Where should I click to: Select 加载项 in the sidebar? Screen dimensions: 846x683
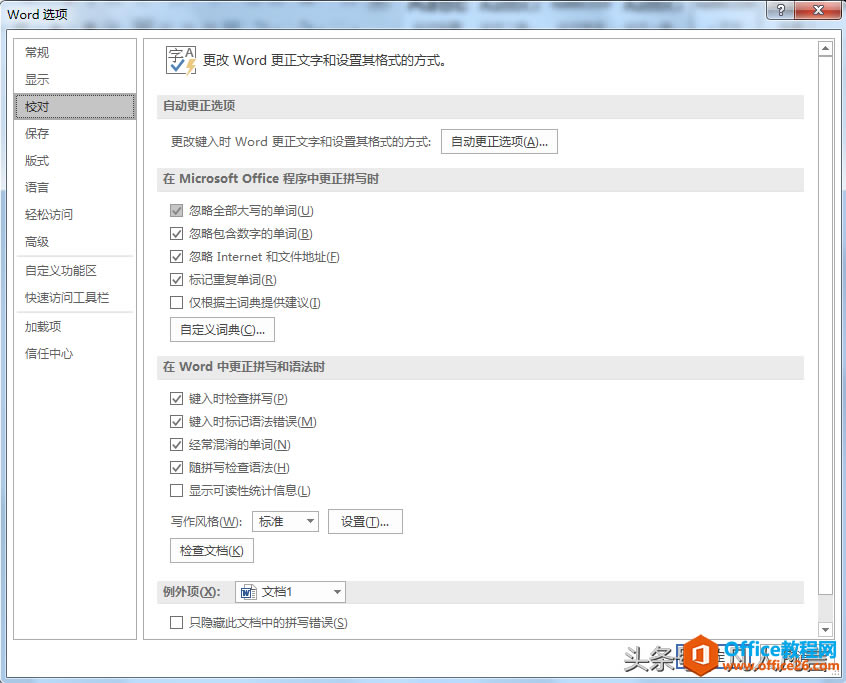pos(75,326)
